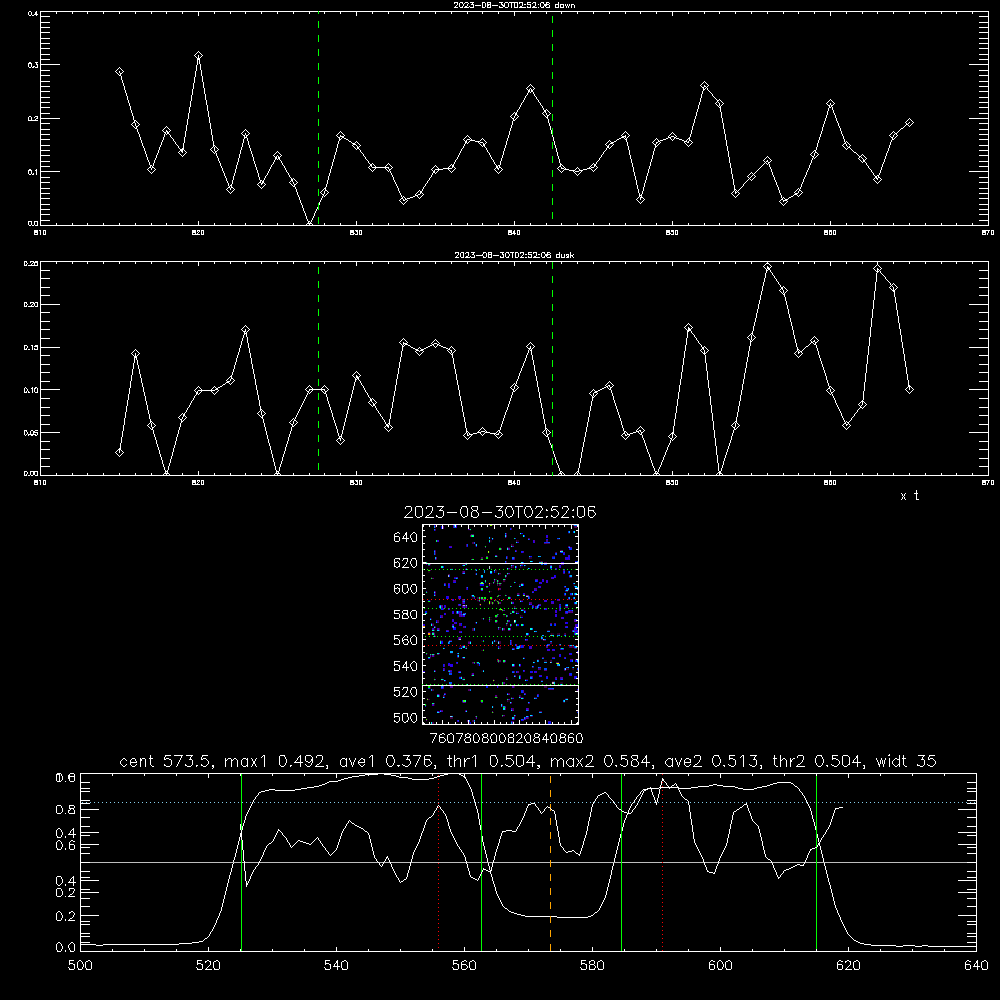Click the 0.8 label on bottom plot y-axis

[66, 810]
